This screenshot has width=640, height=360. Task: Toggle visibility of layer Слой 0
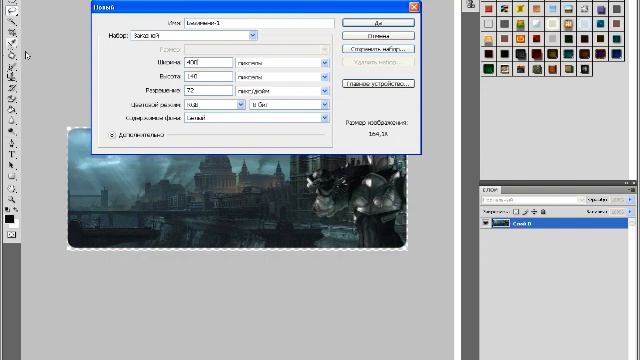click(485, 223)
